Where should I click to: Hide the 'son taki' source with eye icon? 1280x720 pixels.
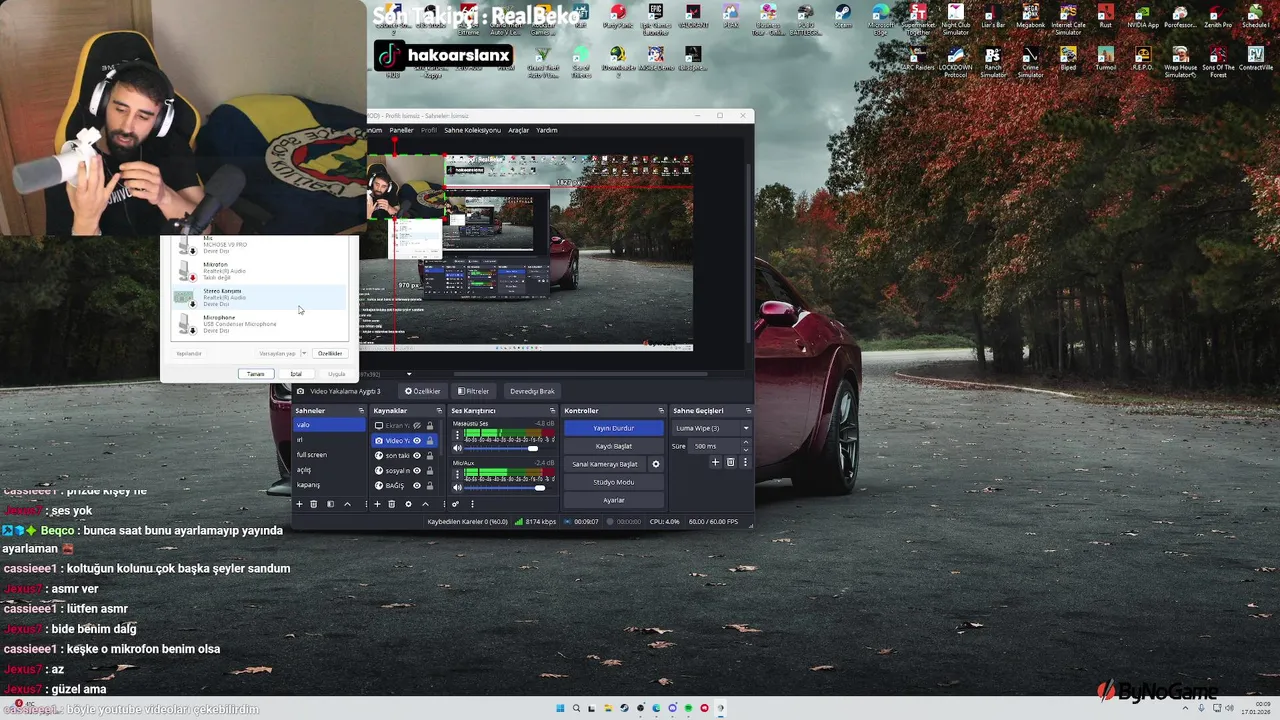coord(417,455)
